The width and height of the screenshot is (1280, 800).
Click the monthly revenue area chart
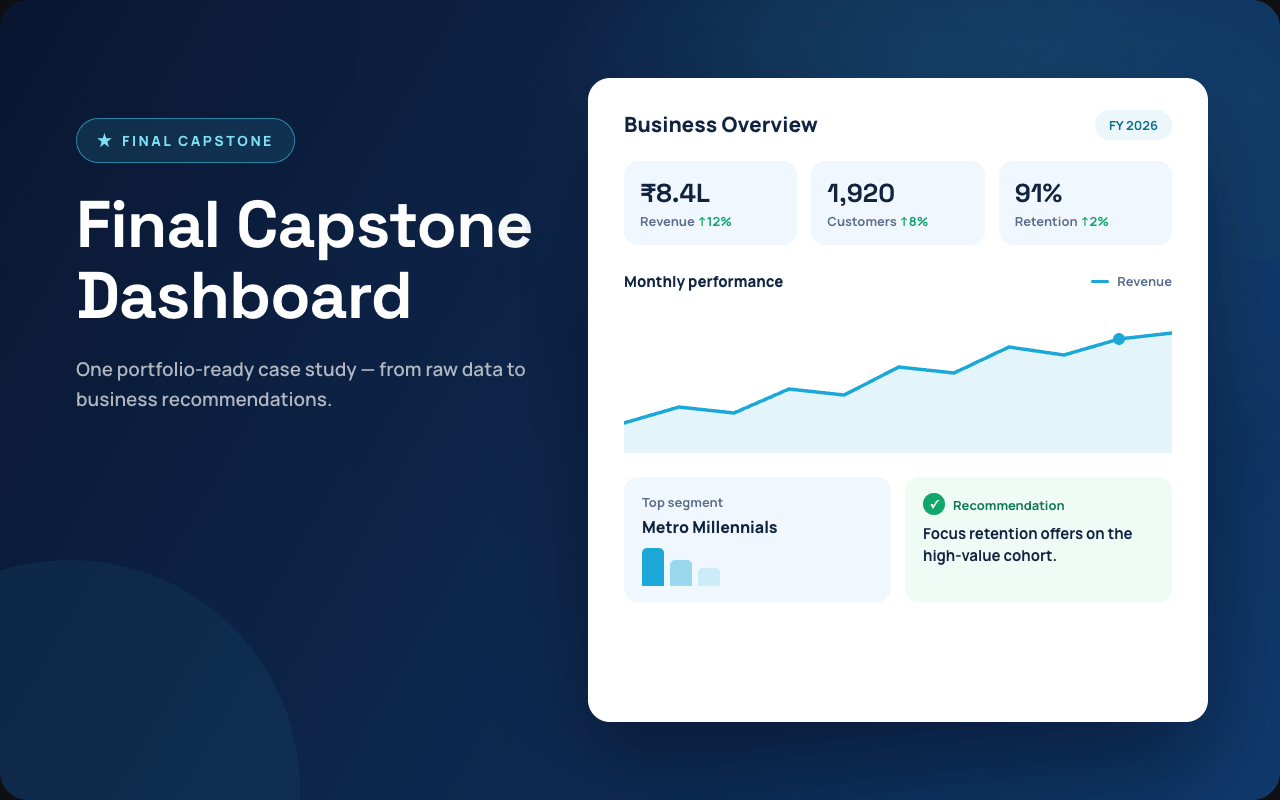click(898, 390)
